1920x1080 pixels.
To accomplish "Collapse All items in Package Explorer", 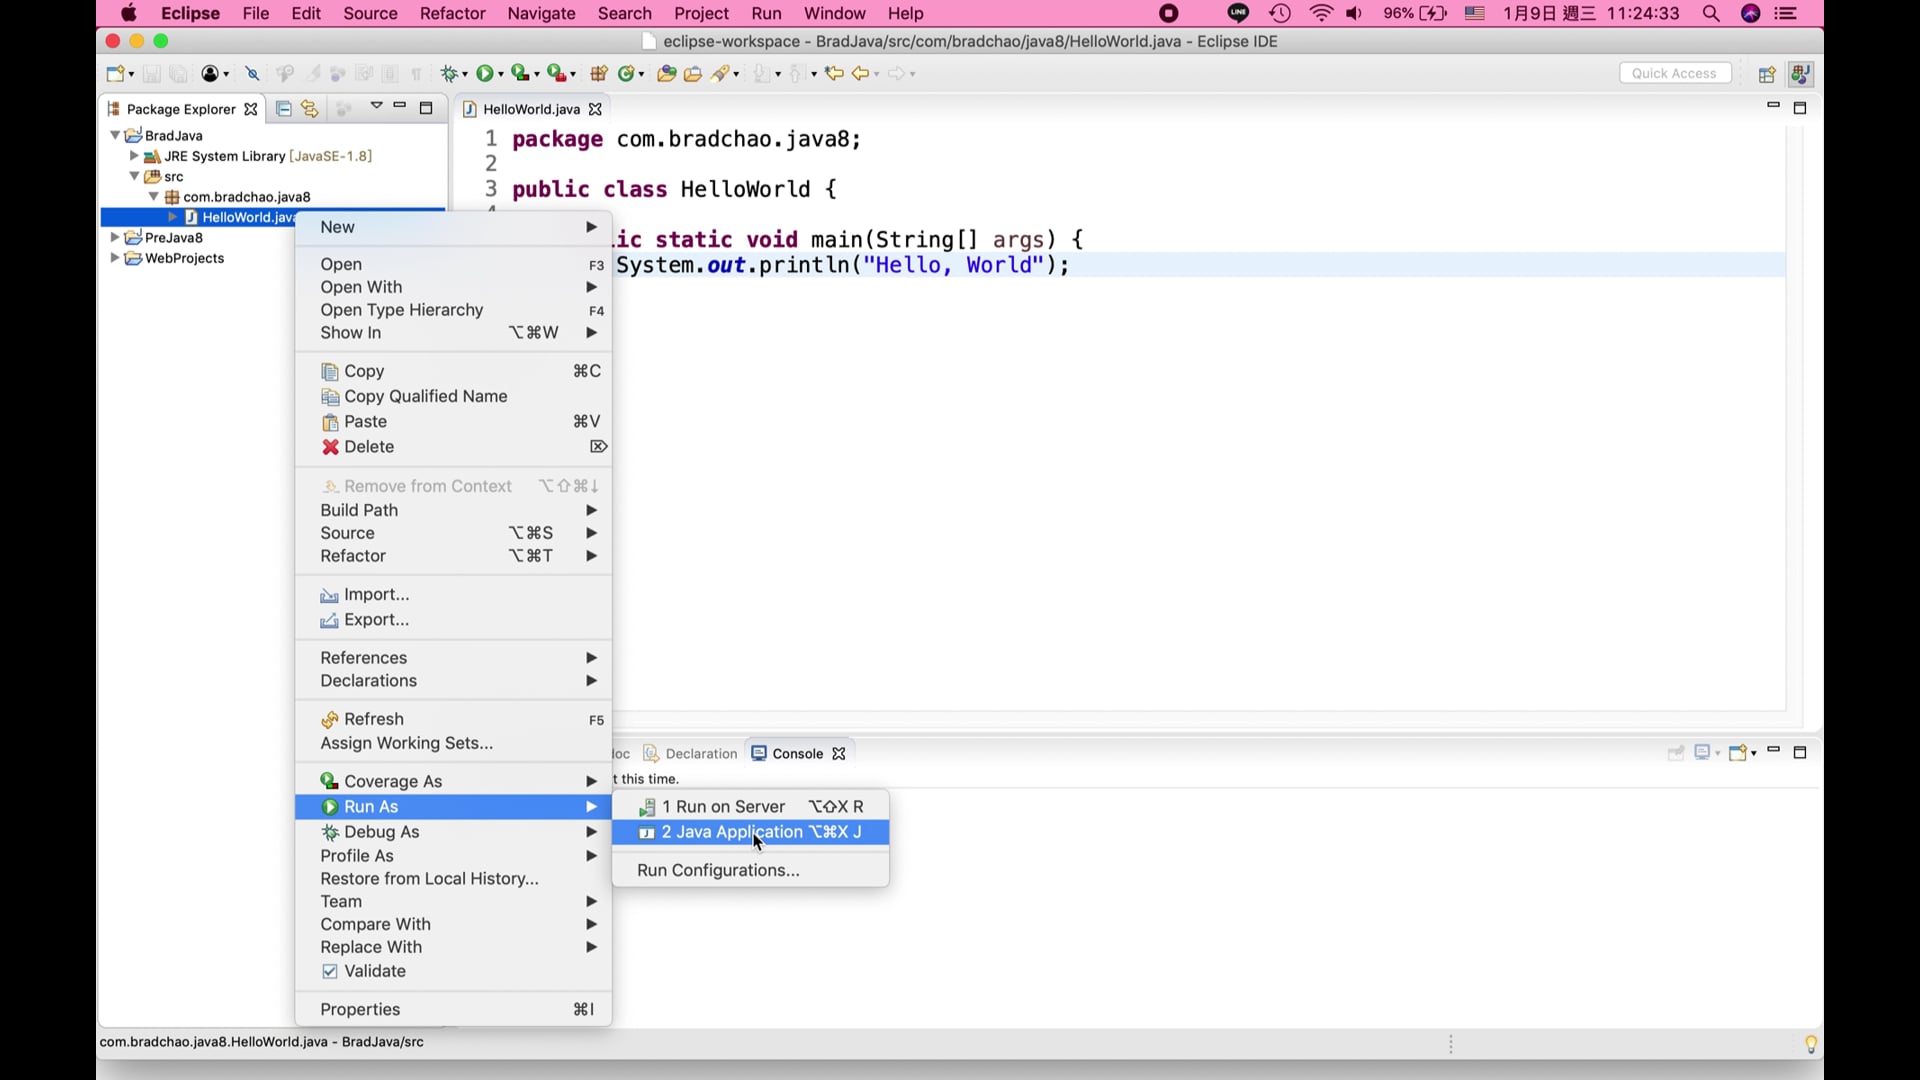I will [283, 108].
